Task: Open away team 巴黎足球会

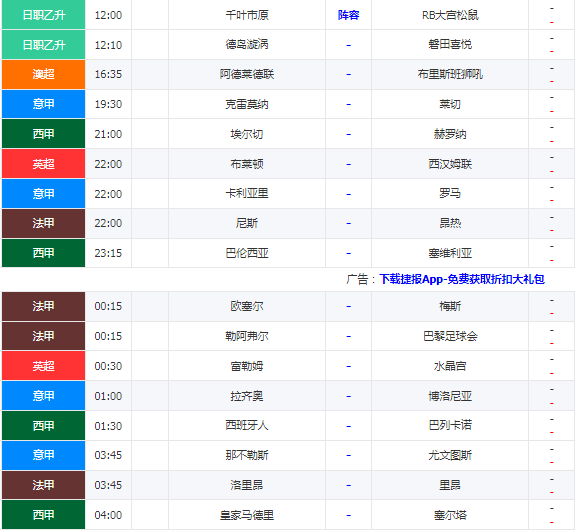Action: (450, 336)
